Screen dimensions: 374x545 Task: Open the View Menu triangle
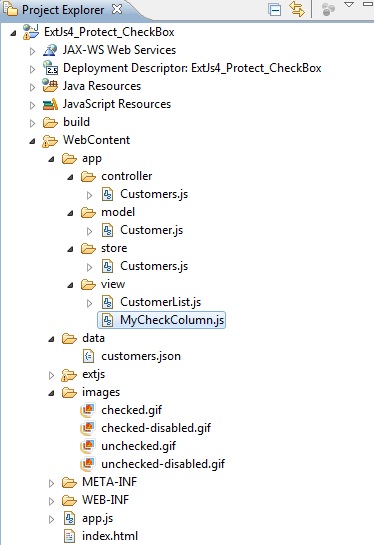pyautogui.click(x=349, y=5)
